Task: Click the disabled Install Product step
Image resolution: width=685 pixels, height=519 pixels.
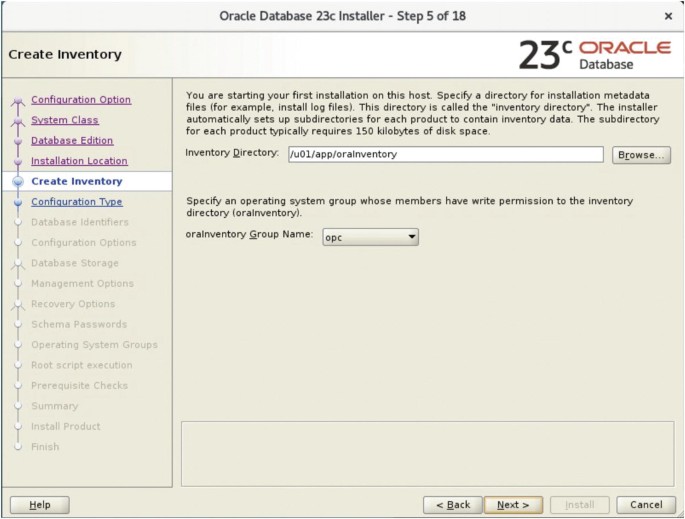Action: tap(66, 426)
